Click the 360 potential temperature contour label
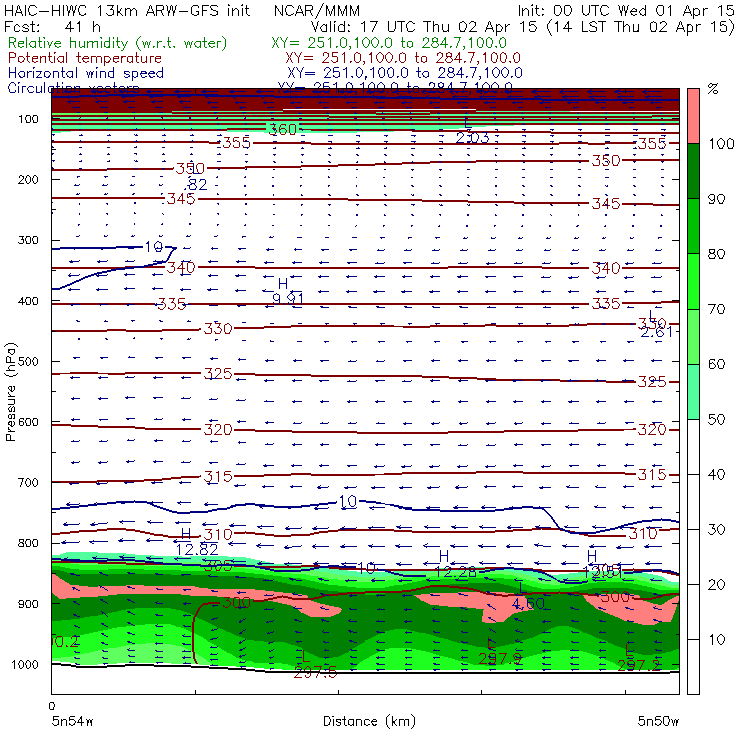 click(282, 129)
